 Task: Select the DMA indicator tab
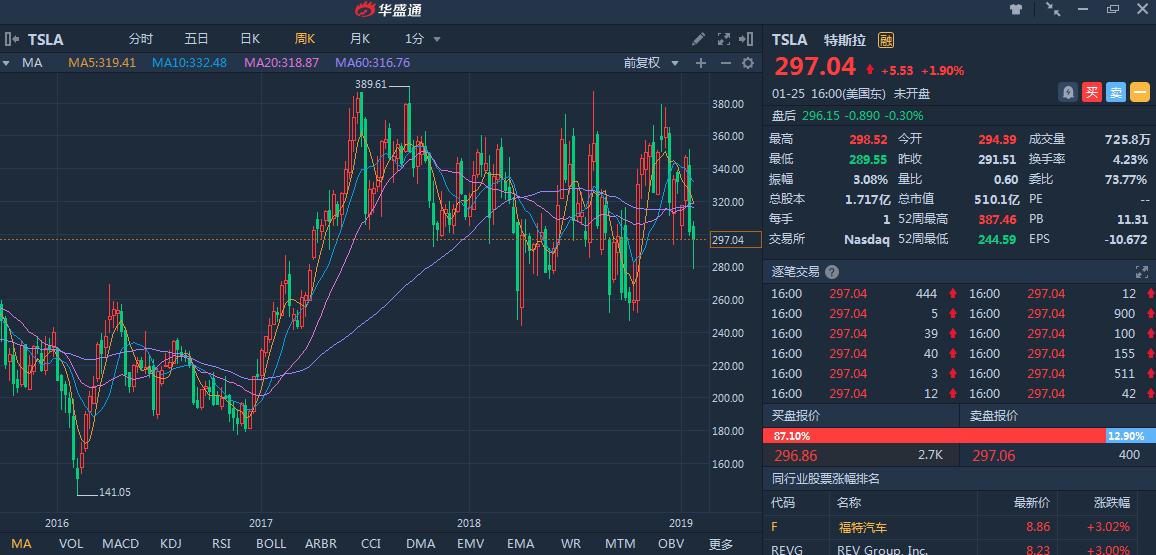[420, 544]
